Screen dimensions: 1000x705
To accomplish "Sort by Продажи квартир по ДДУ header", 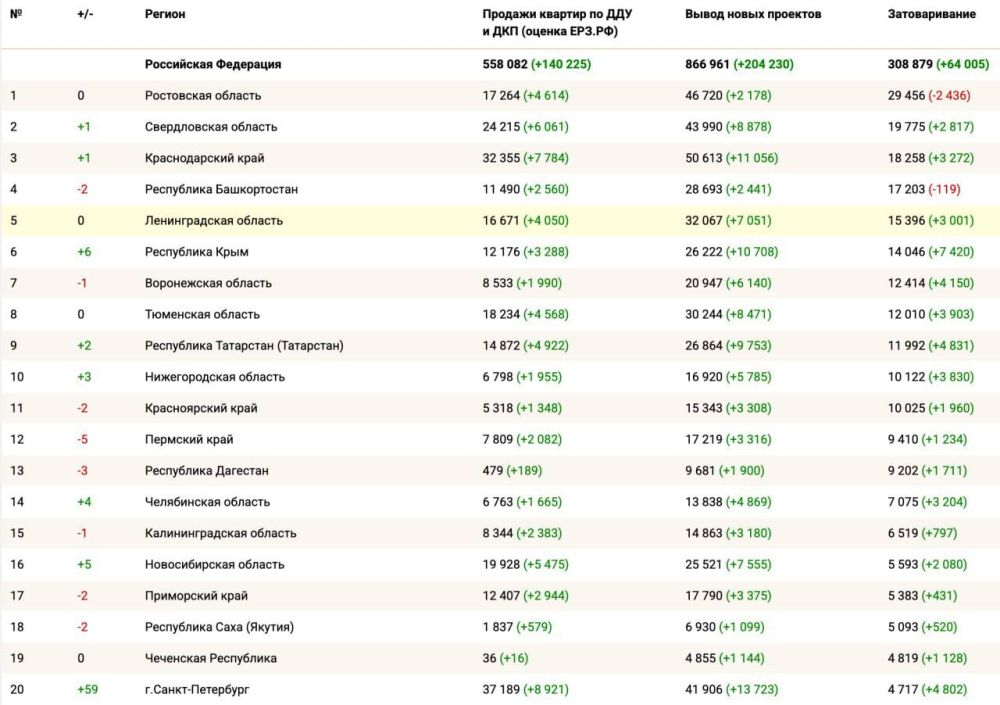I will pos(557,22).
